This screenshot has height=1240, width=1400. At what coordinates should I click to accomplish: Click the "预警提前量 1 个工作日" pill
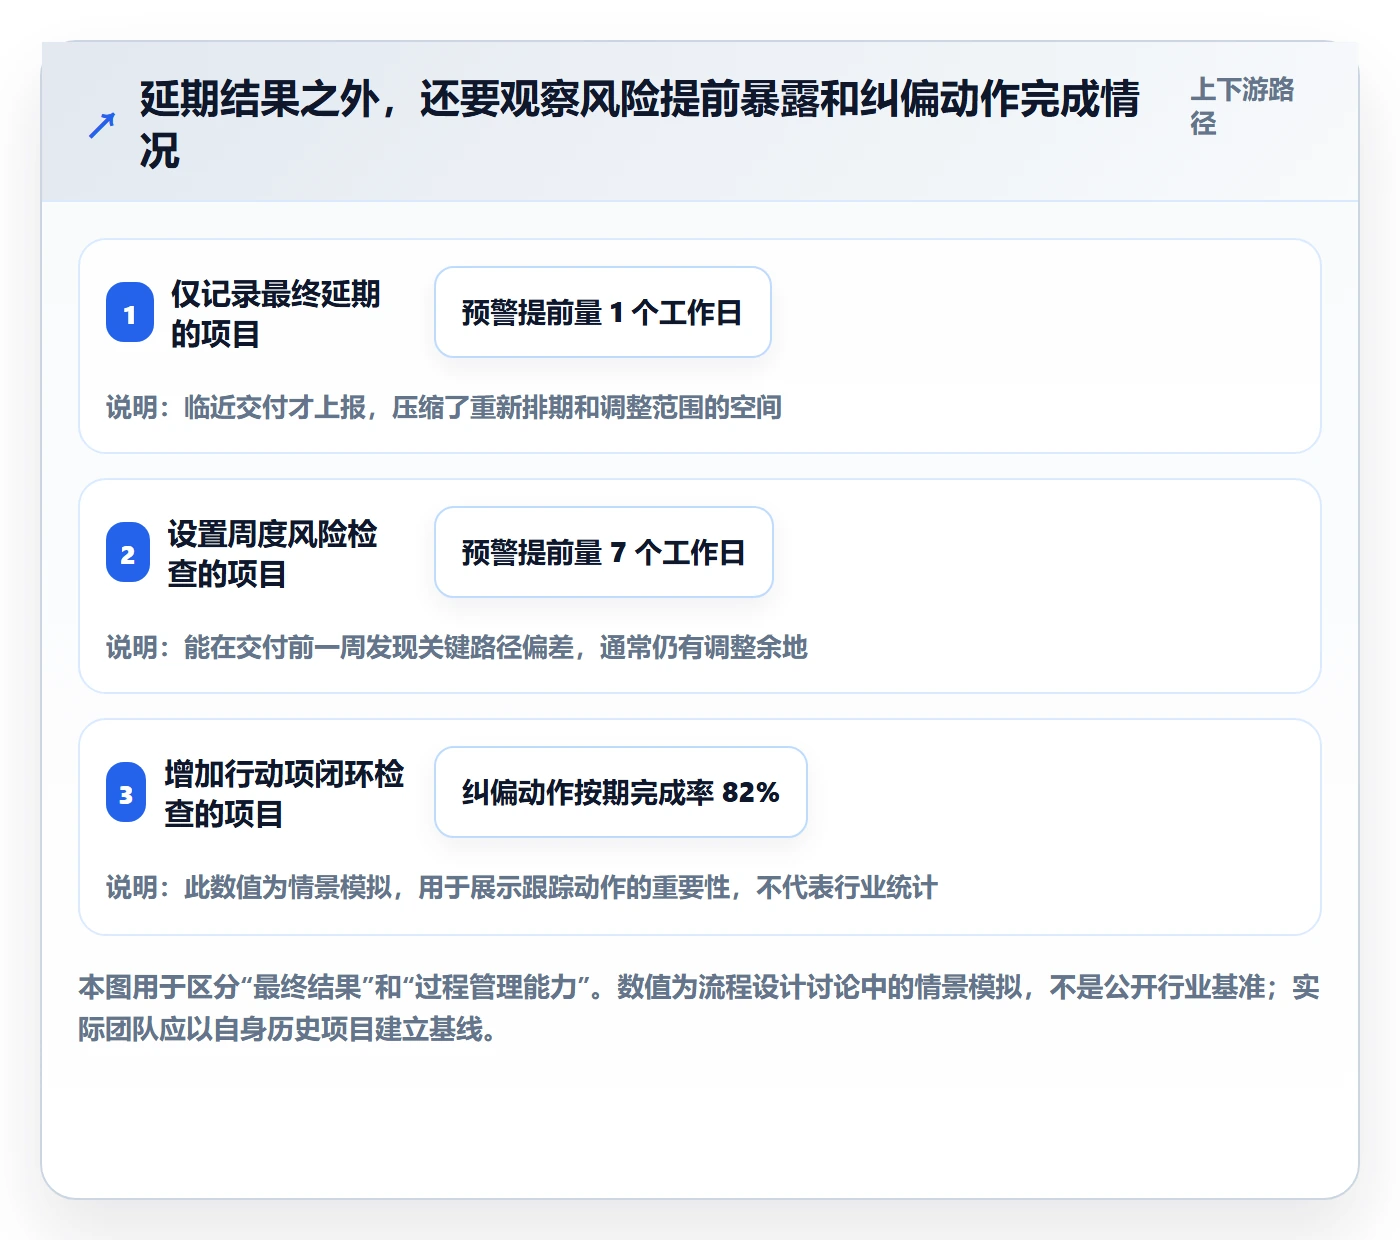point(603,312)
